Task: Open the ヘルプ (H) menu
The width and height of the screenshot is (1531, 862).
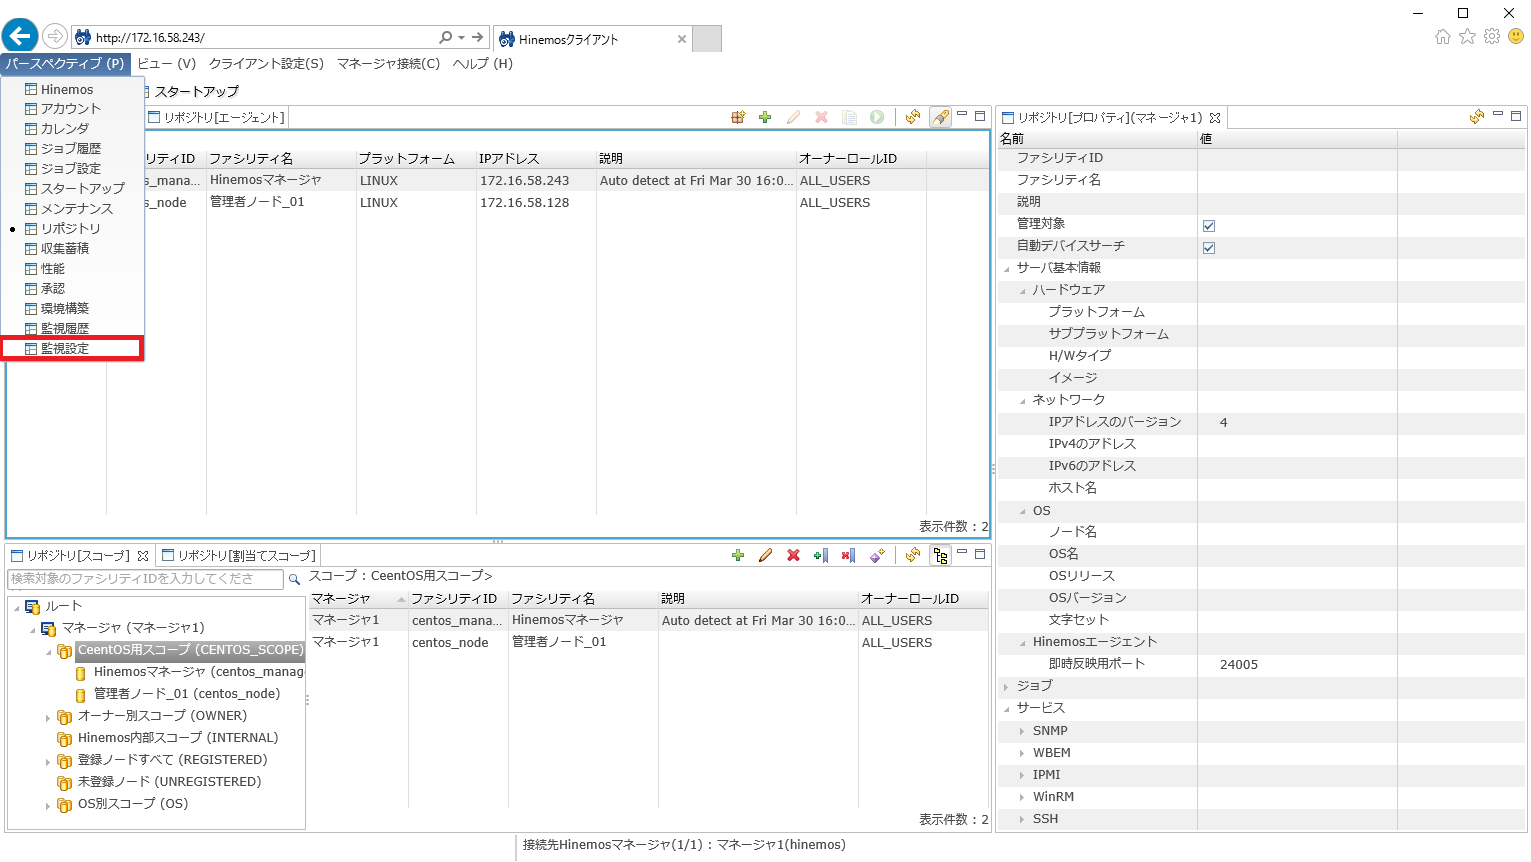Action: [x=482, y=63]
